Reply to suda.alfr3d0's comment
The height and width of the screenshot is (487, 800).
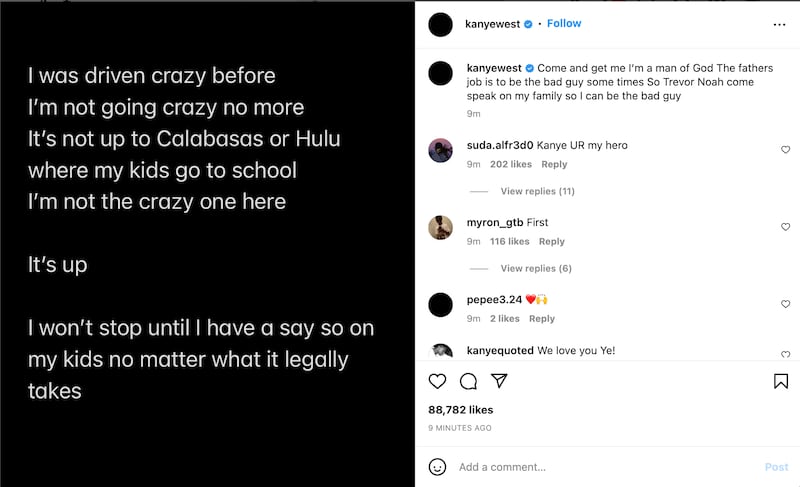coord(553,164)
